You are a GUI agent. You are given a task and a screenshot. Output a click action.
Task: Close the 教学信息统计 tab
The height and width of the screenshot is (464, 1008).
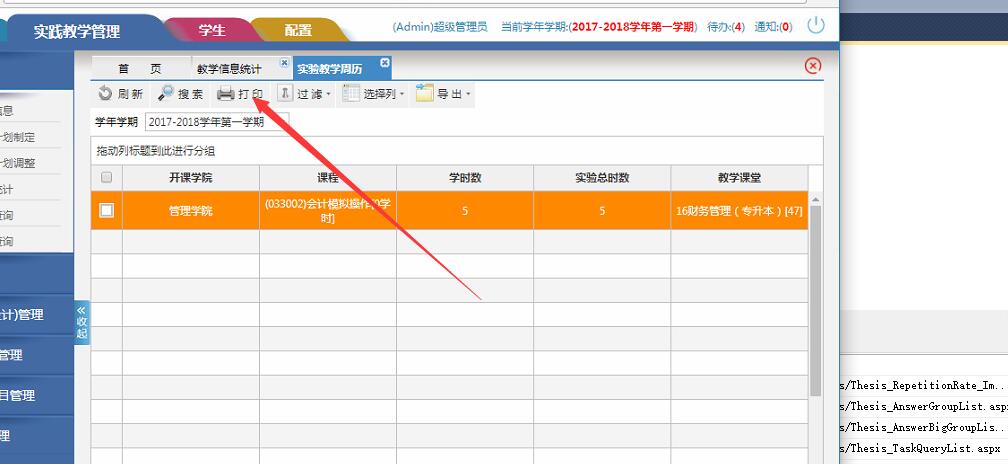tap(284, 63)
